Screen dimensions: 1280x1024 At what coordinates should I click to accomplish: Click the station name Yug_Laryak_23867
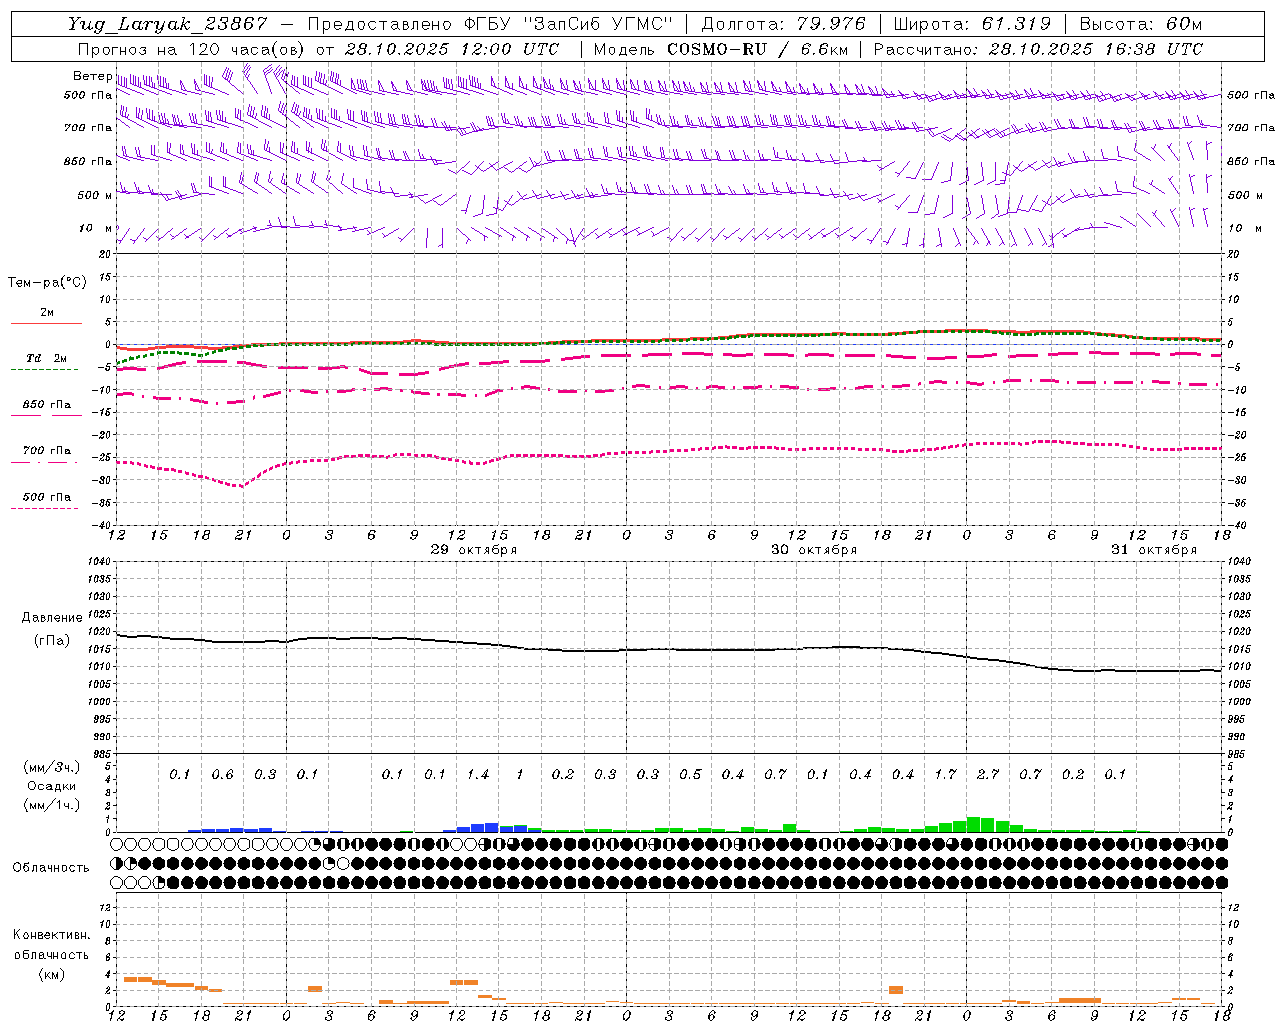coord(168,24)
